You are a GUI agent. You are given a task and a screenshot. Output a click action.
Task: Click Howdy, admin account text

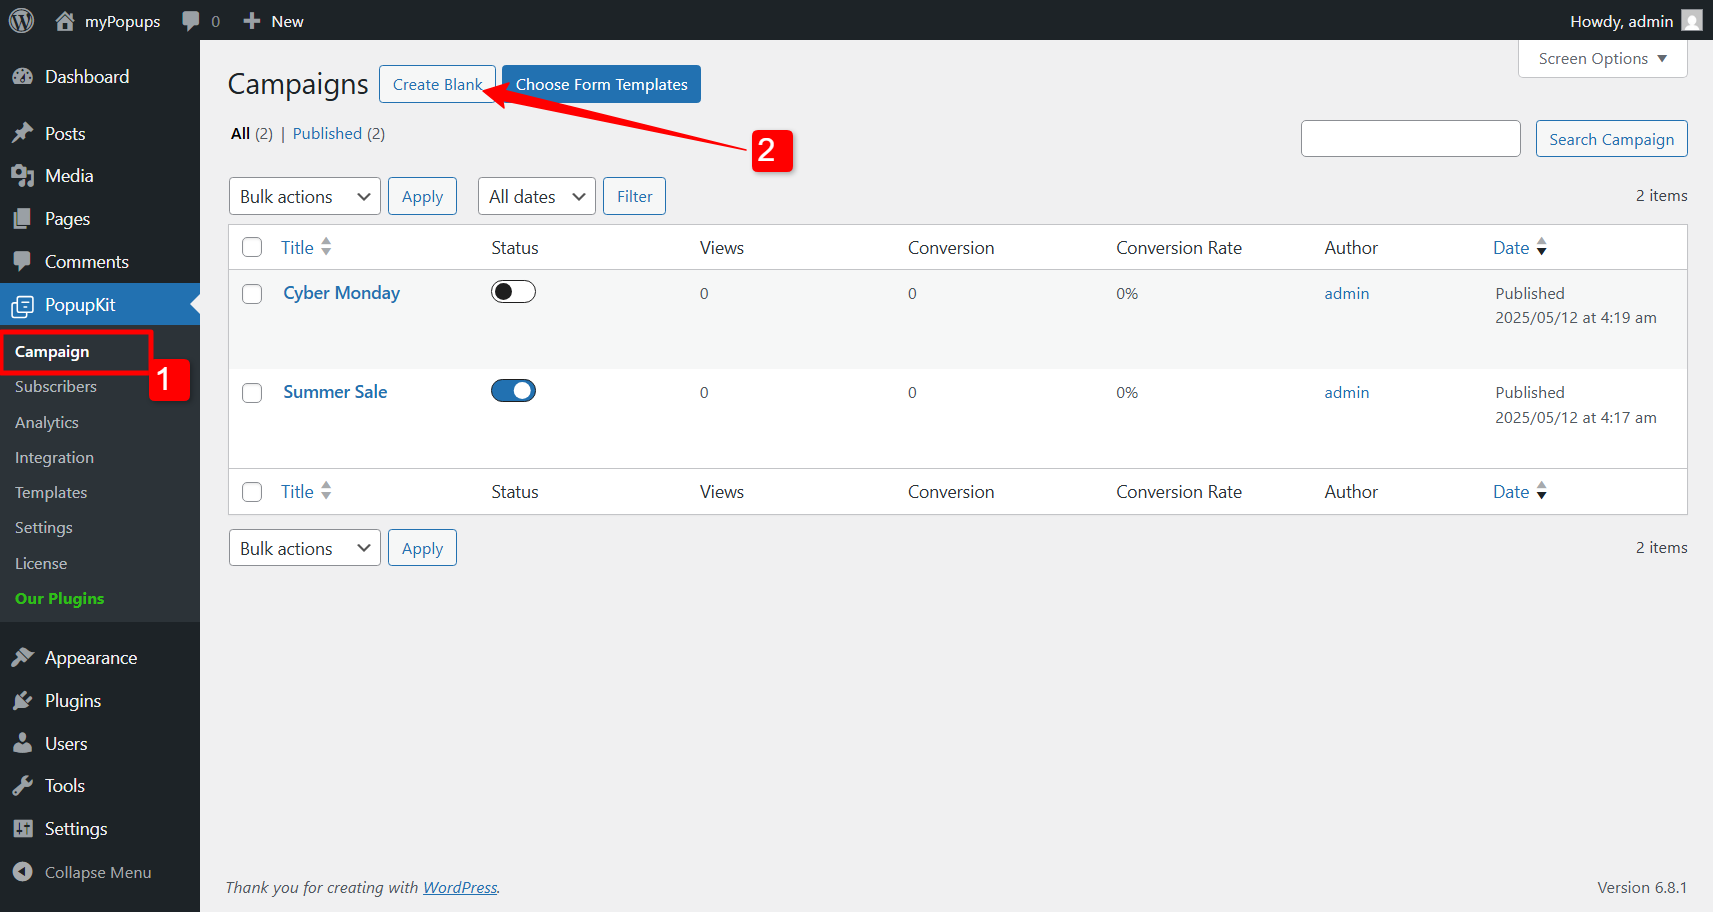coord(1621,21)
